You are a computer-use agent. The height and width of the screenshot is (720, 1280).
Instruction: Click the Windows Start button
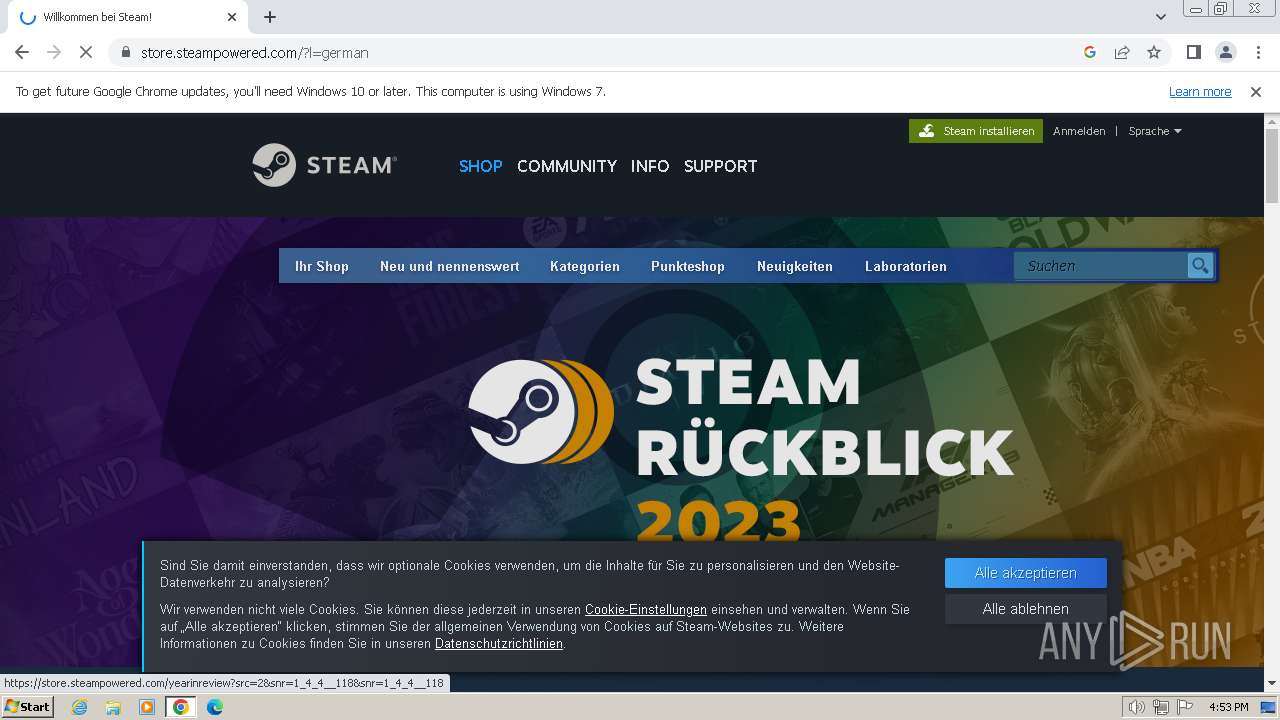[x=28, y=707]
